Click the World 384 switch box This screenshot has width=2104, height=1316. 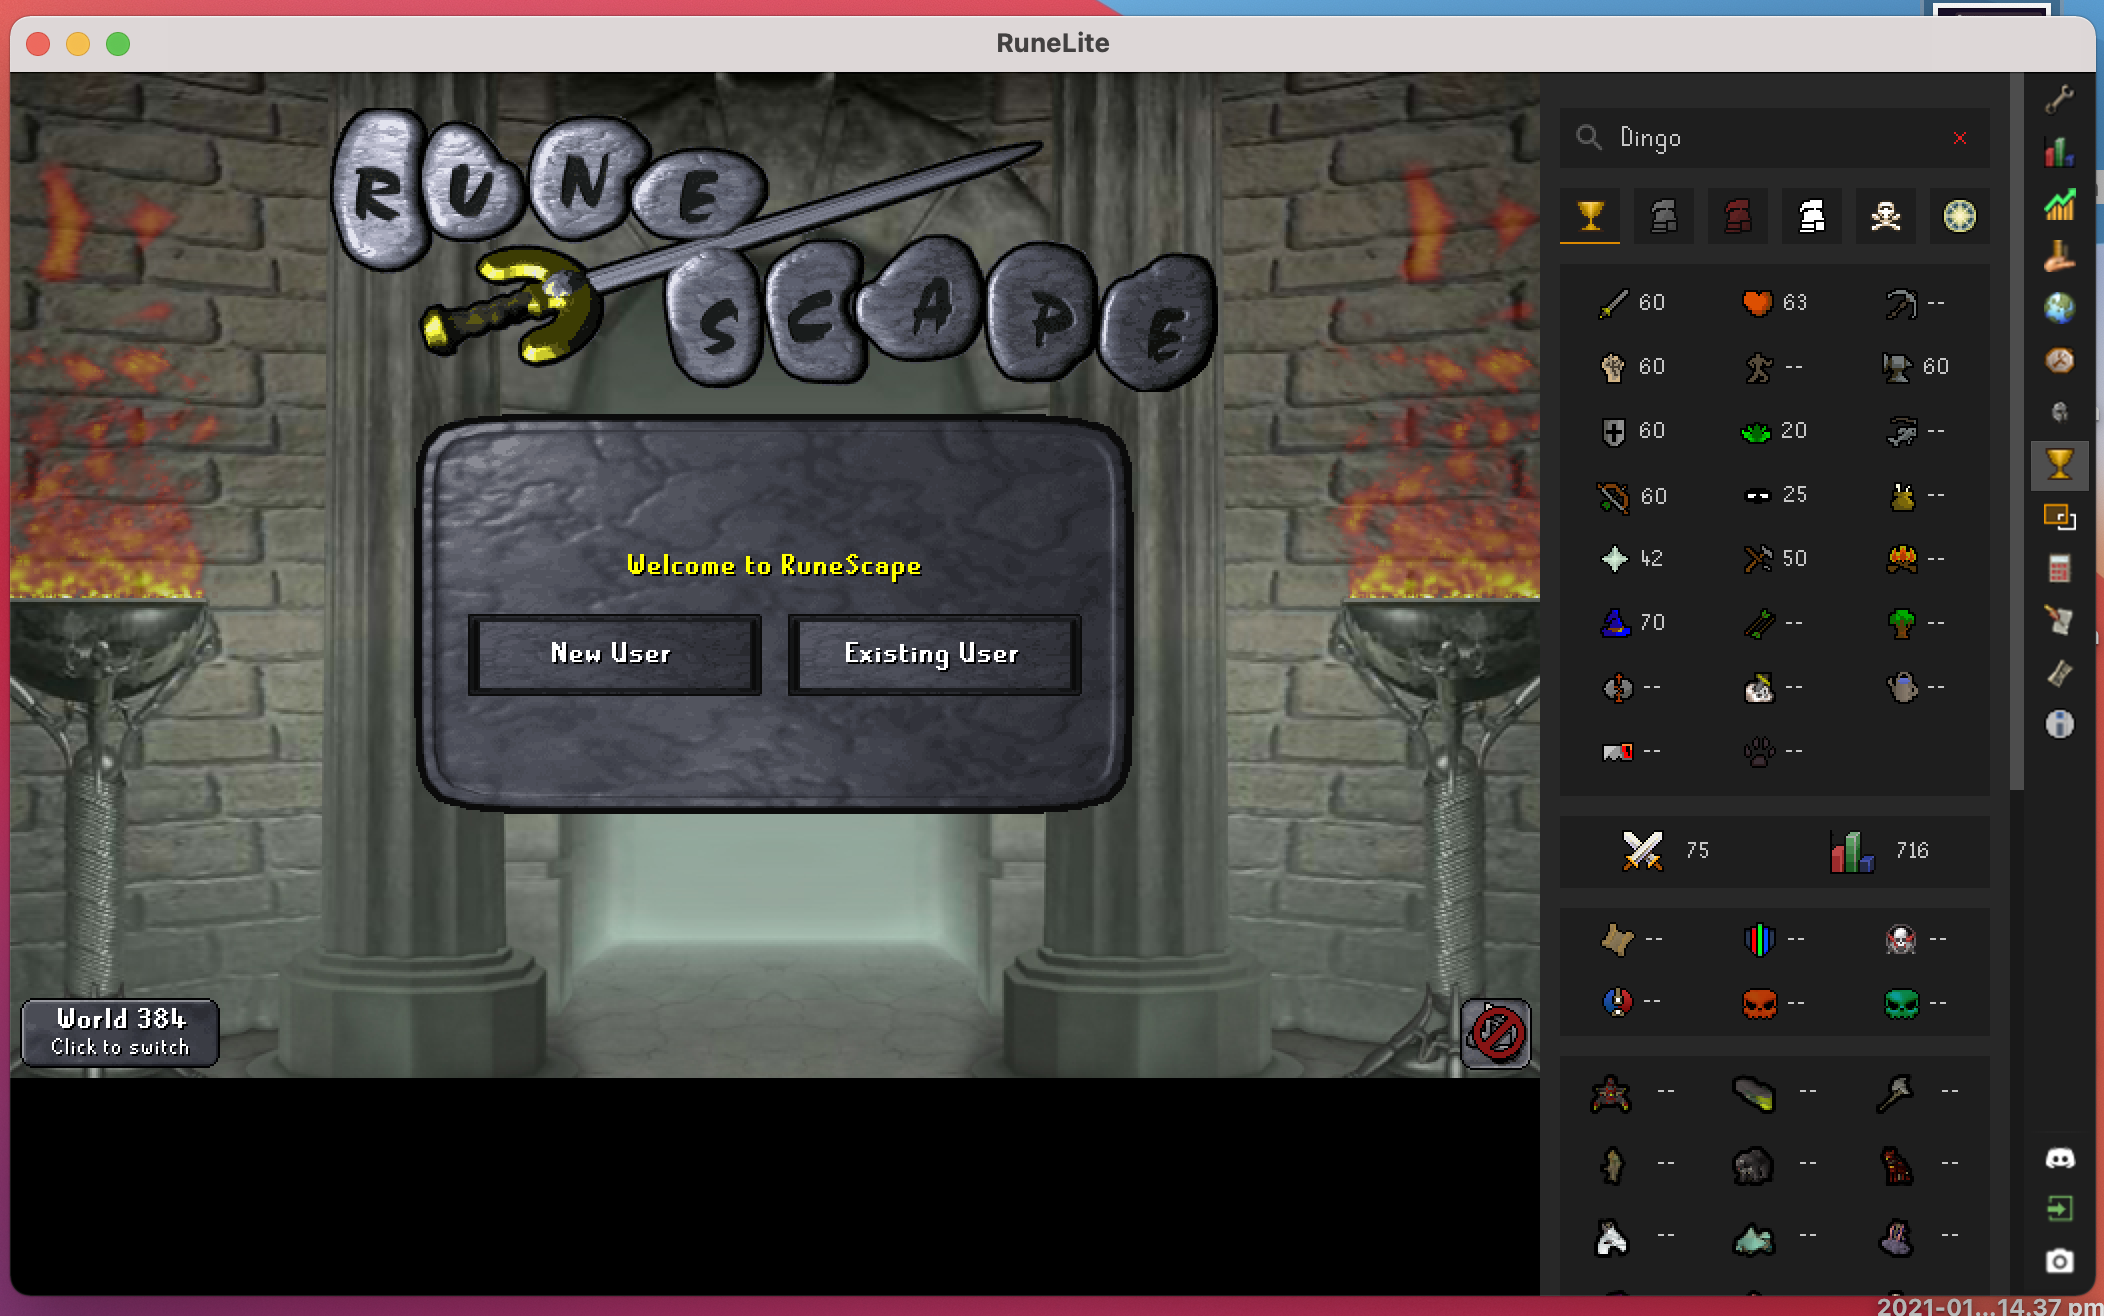point(120,1032)
